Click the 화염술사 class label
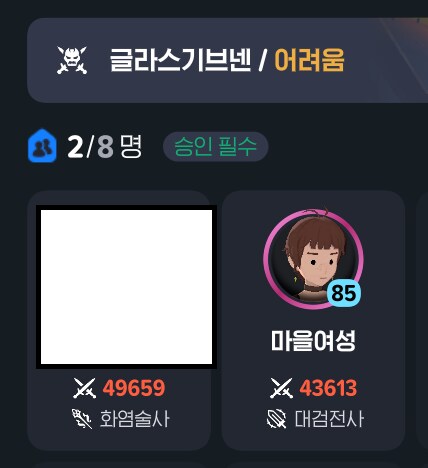 coord(135,419)
